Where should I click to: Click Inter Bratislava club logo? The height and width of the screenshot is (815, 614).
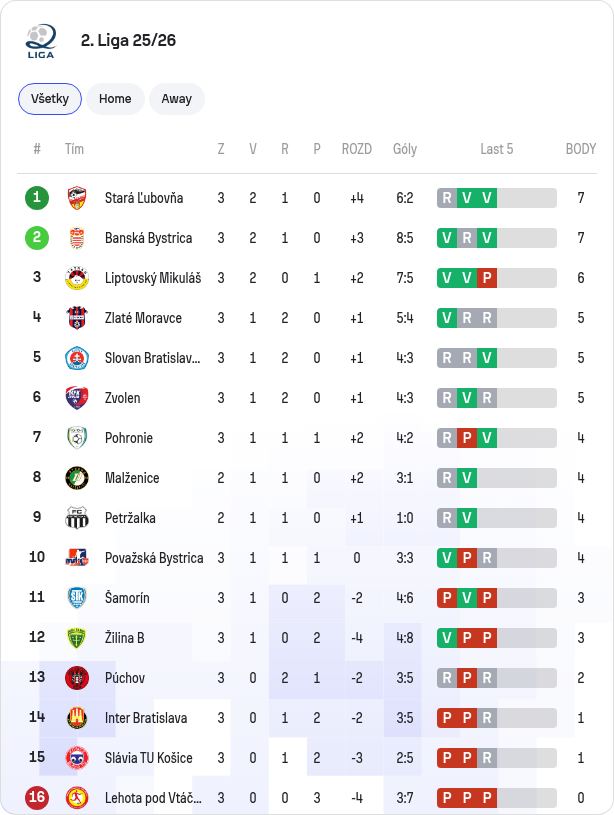pyautogui.click(x=77, y=718)
